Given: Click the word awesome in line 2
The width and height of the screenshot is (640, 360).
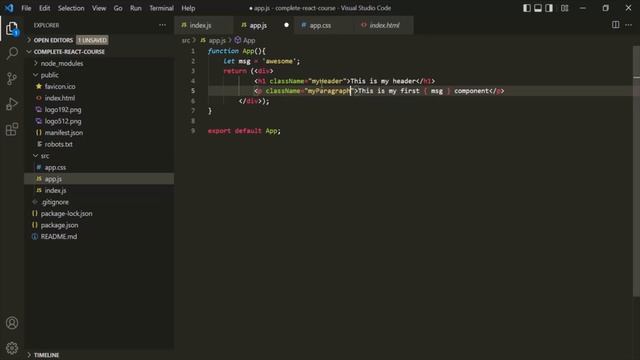Looking at the screenshot, I should pos(279,61).
